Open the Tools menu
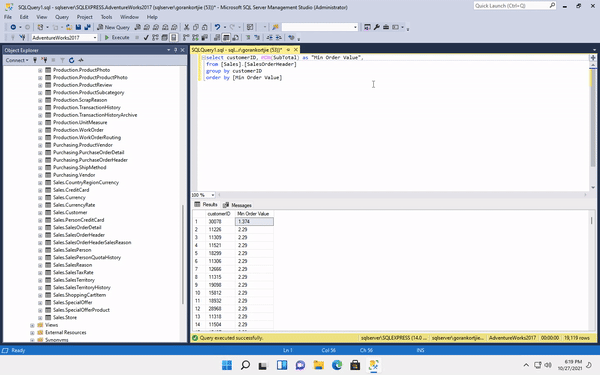 pyautogui.click(x=106, y=17)
